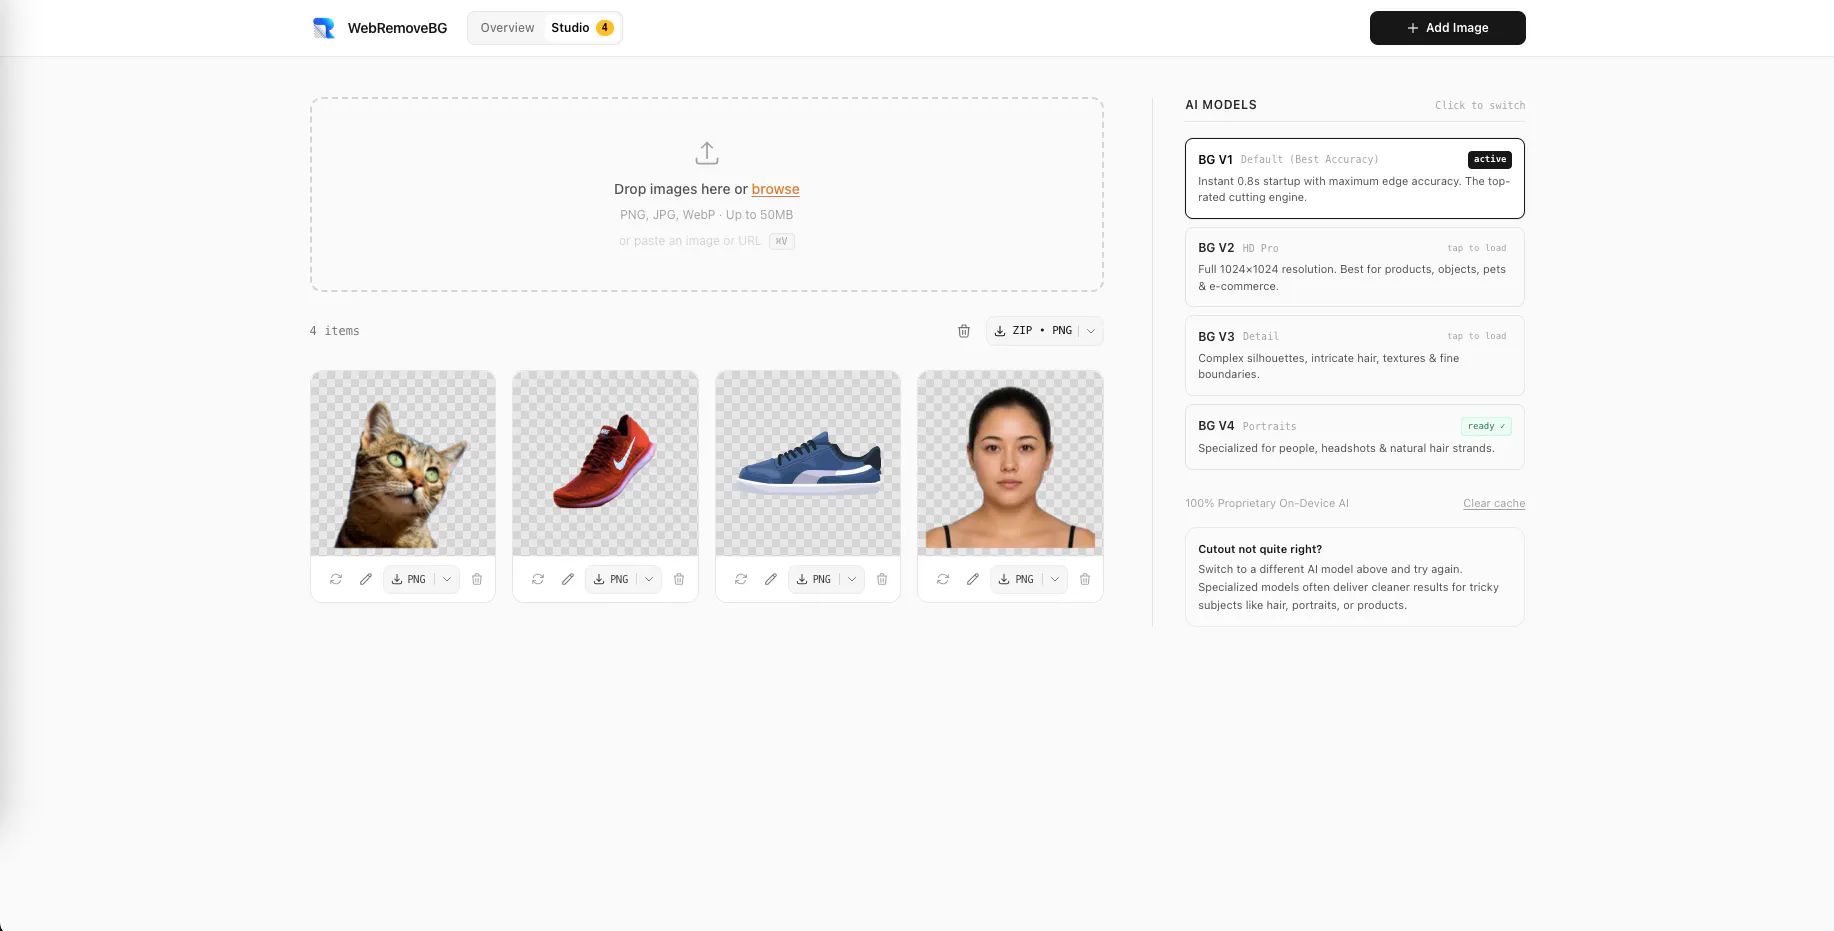Delete the portrait image
This screenshot has width=1834, height=931.
point(1085,579)
